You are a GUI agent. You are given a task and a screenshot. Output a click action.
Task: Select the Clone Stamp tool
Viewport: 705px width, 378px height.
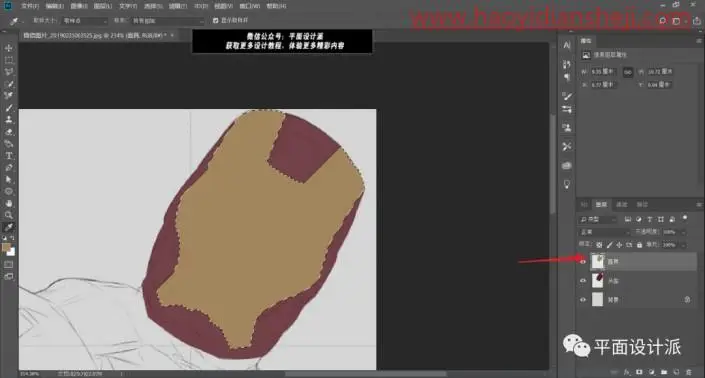point(9,120)
